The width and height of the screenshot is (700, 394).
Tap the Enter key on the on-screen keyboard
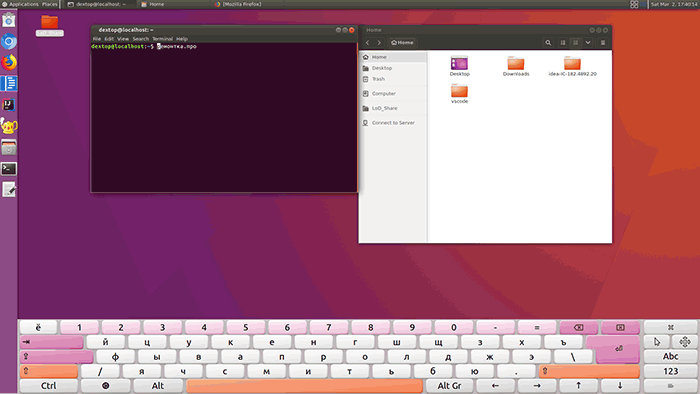pyautogui.click(x=618, y=349)
